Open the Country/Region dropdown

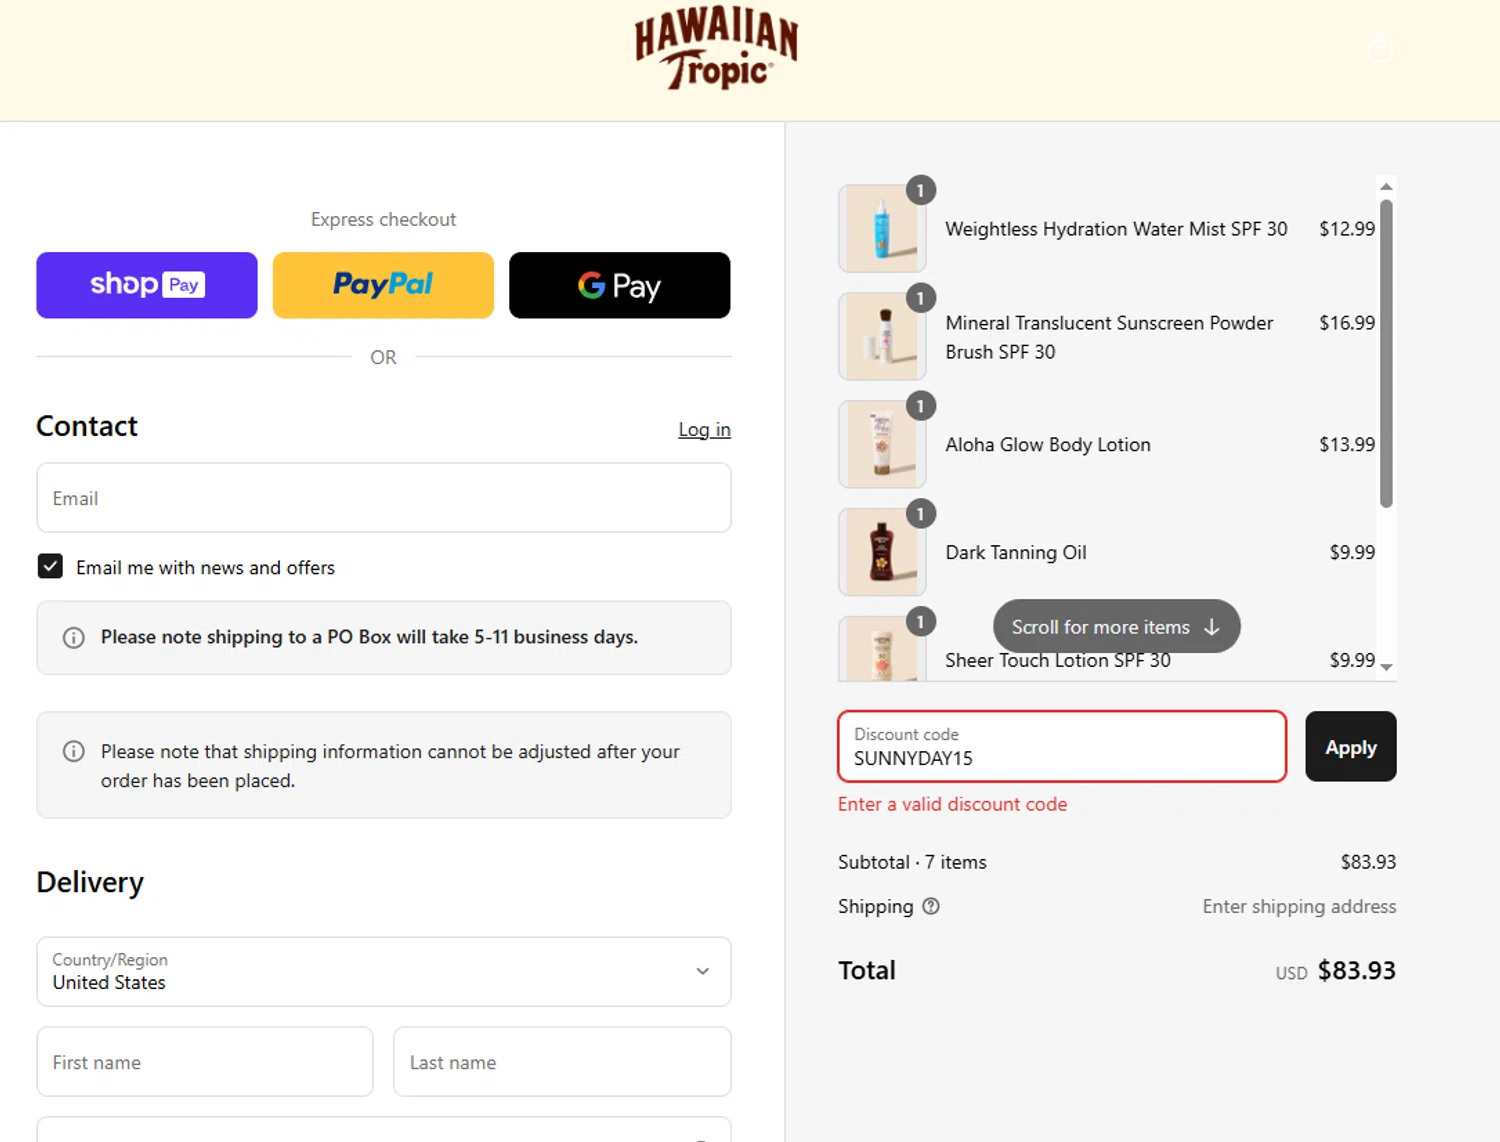(384, 971)
